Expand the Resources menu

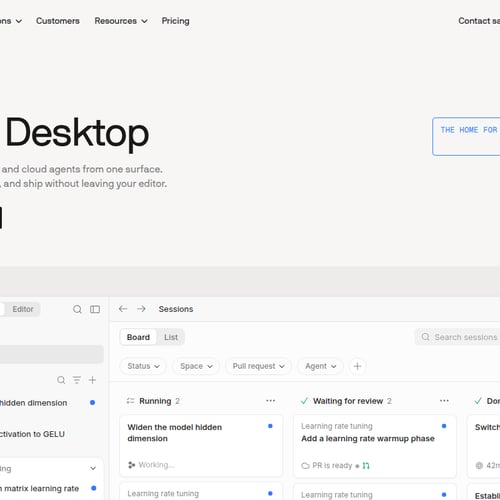point(121,21)
